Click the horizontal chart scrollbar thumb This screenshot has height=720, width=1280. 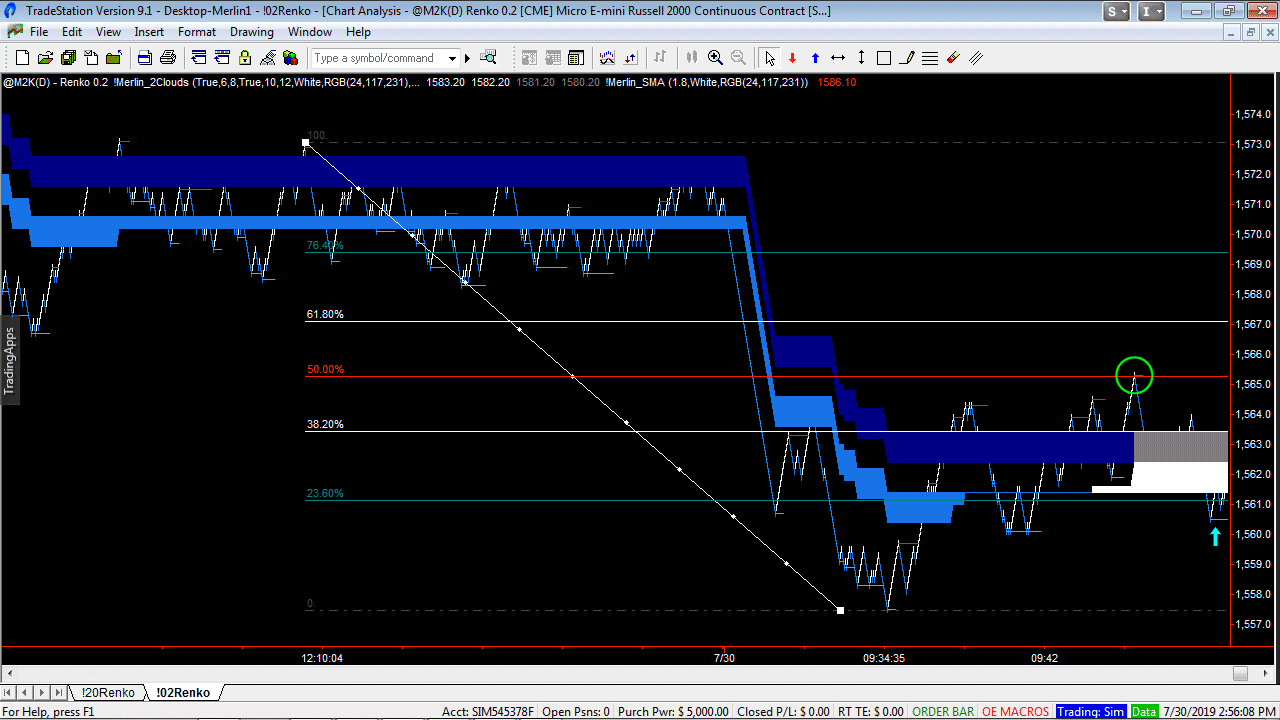click(x=1240, y=673)
